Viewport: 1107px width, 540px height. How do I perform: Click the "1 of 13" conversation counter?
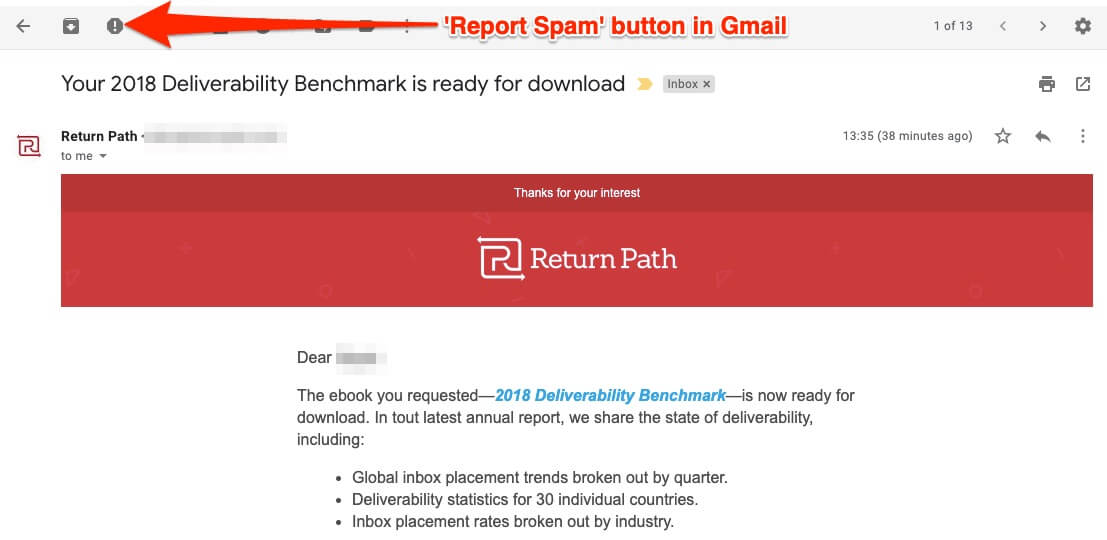coord(952,26)
